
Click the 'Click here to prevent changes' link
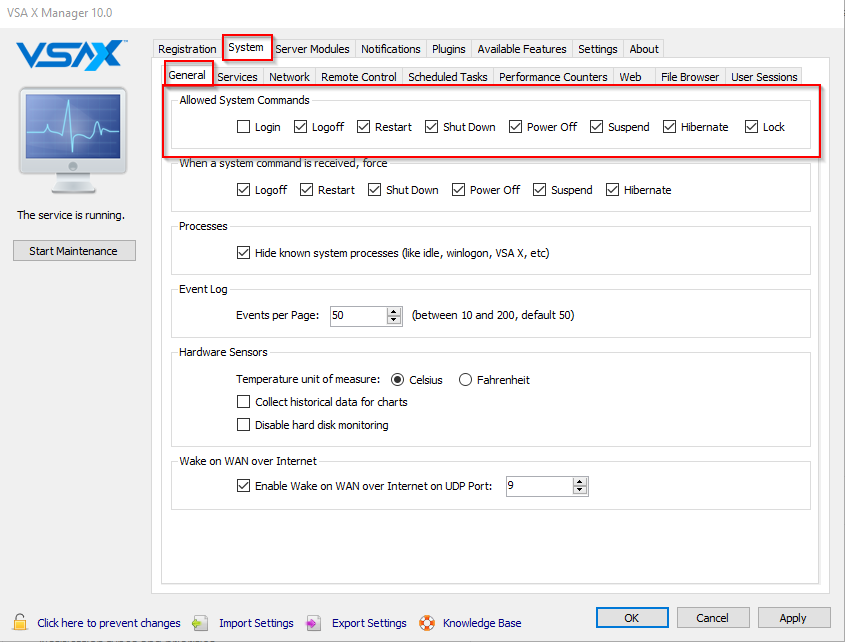(109, 623)
